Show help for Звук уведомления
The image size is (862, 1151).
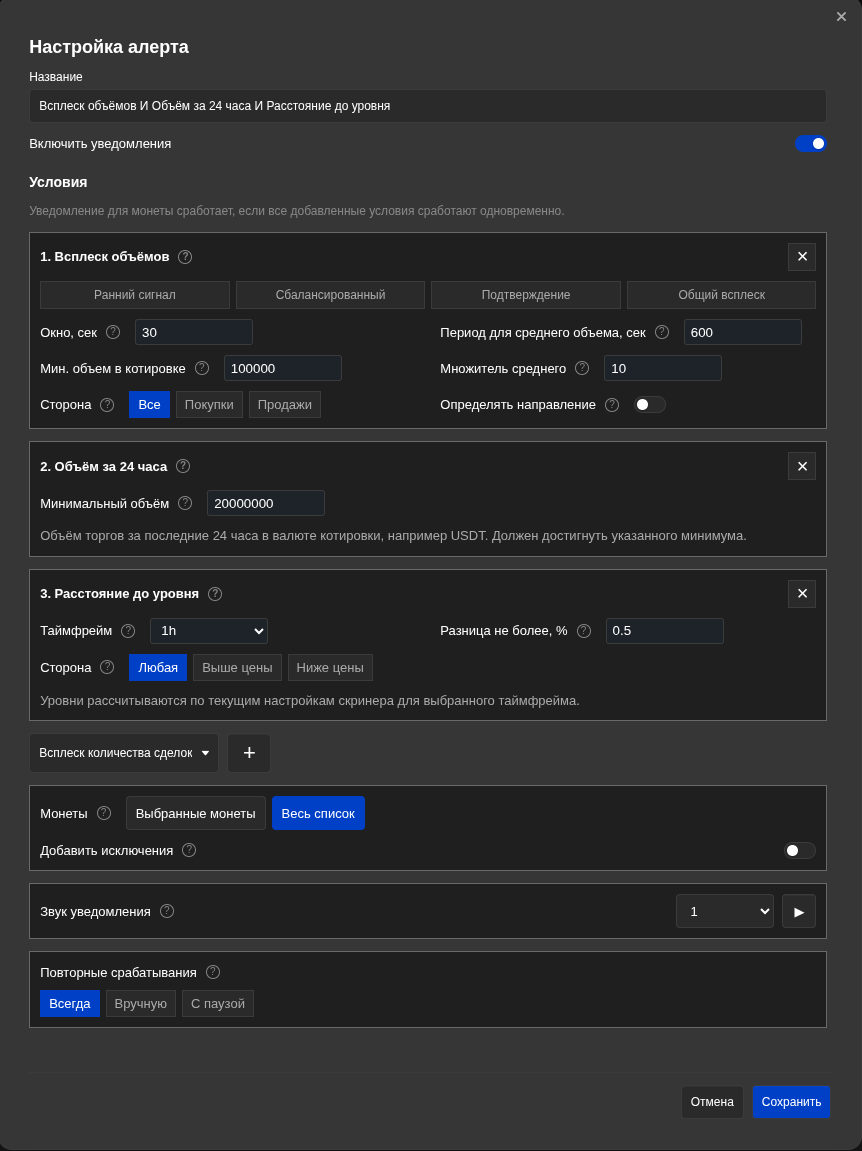pyautogui.click(x=167, y=911)
